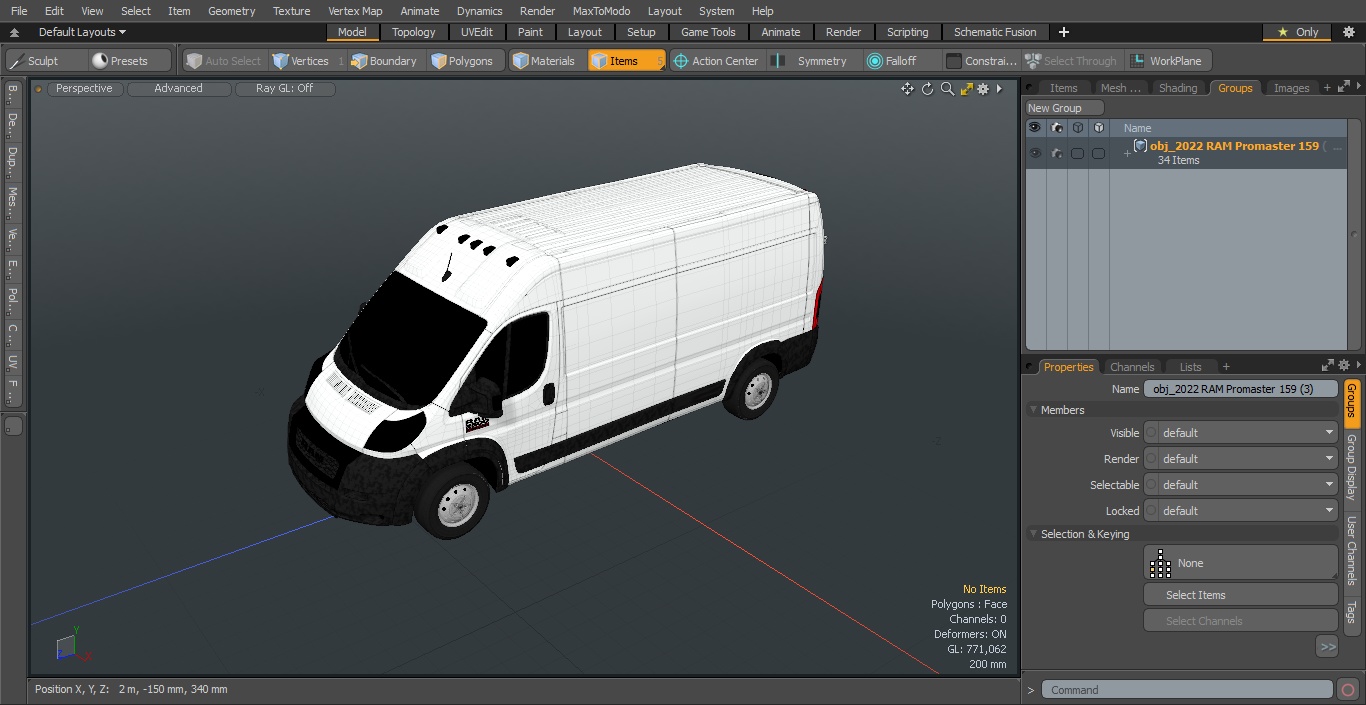Click the double-arrow expand button in Properties
The image size is (1366, 705).
tap(1327, 647)
